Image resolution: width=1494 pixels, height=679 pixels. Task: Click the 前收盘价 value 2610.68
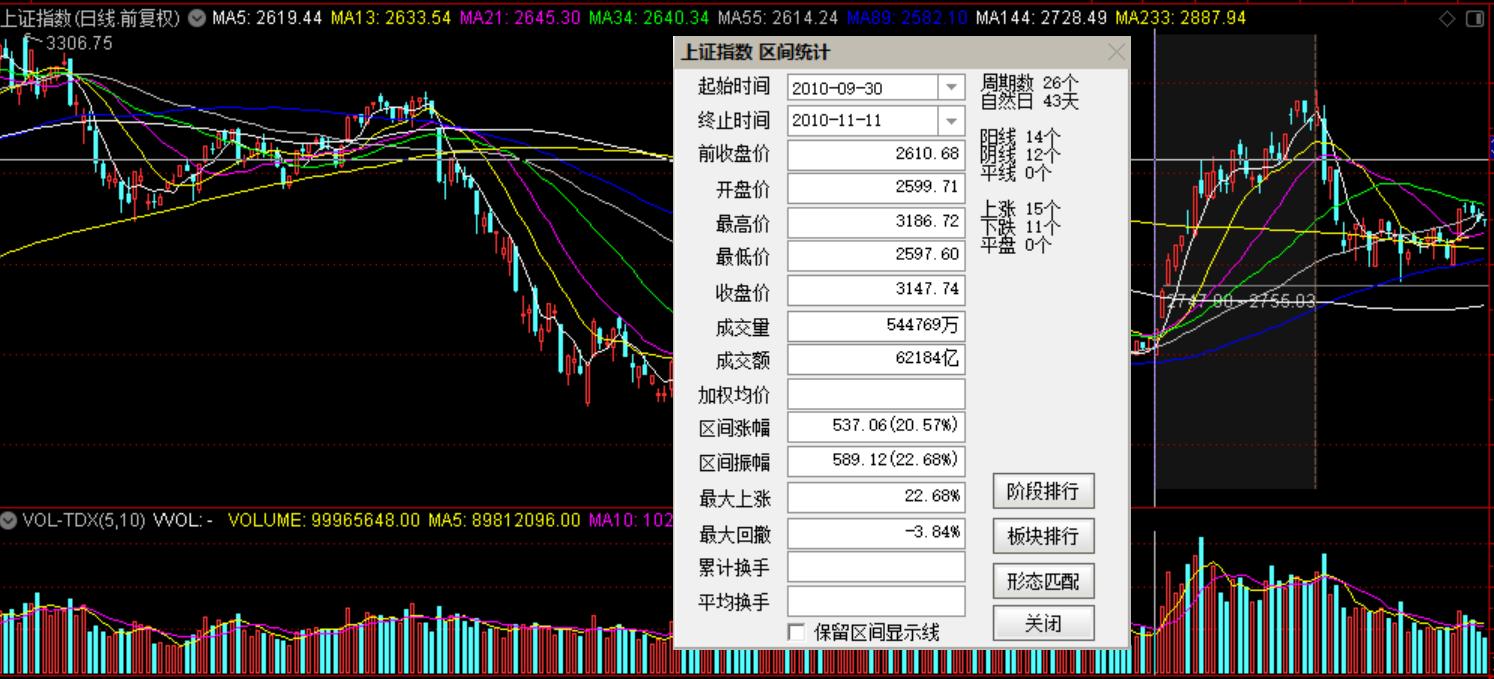(x=876, y=155)
